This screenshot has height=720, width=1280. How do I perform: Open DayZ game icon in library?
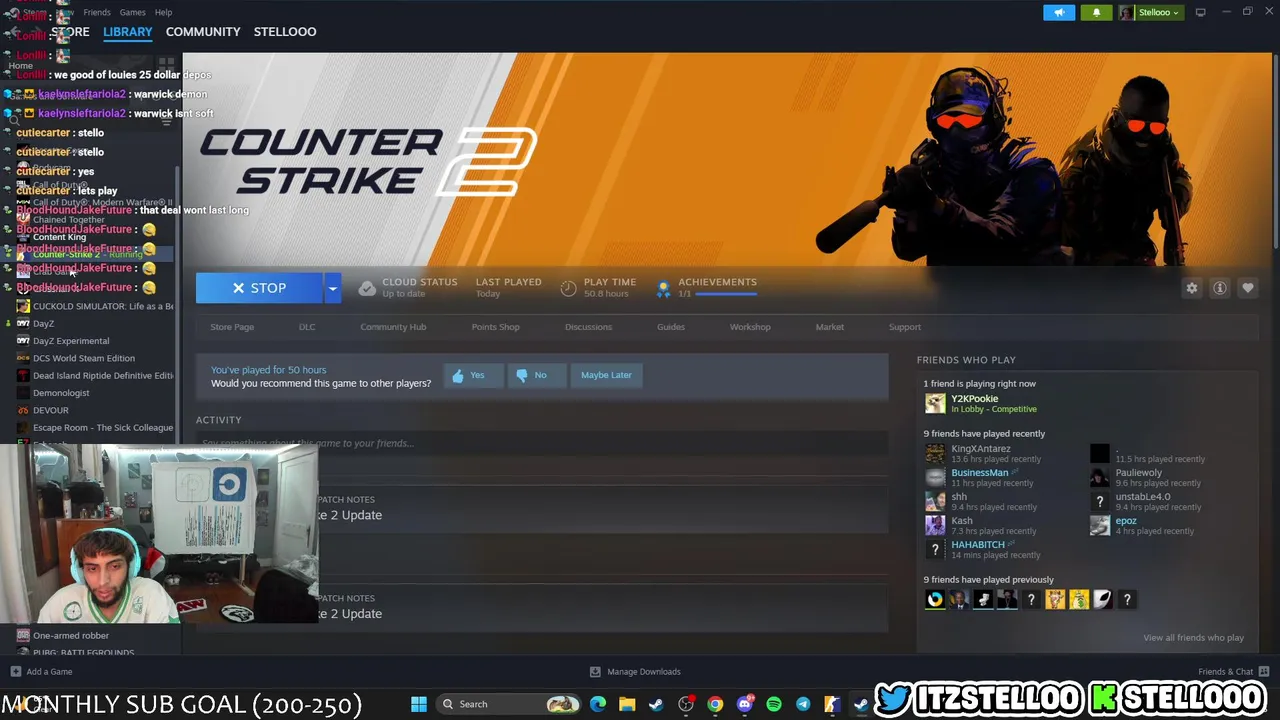(23, 324)
